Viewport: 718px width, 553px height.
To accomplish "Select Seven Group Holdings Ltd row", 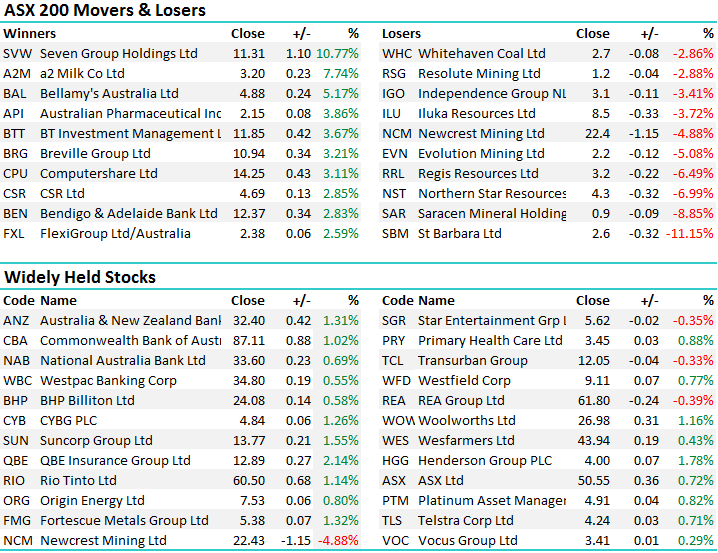I will pyautogui.click(x=118, y=53).
